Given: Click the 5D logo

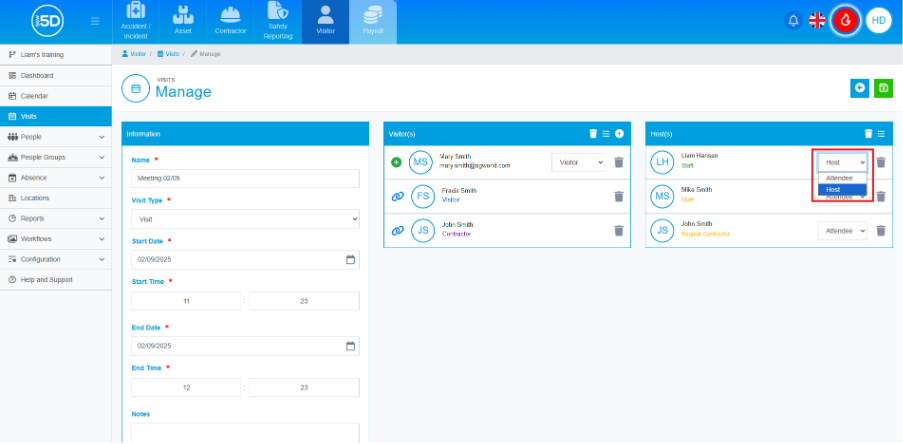Looking at the screenshot, I should click(x=47, y=21).
